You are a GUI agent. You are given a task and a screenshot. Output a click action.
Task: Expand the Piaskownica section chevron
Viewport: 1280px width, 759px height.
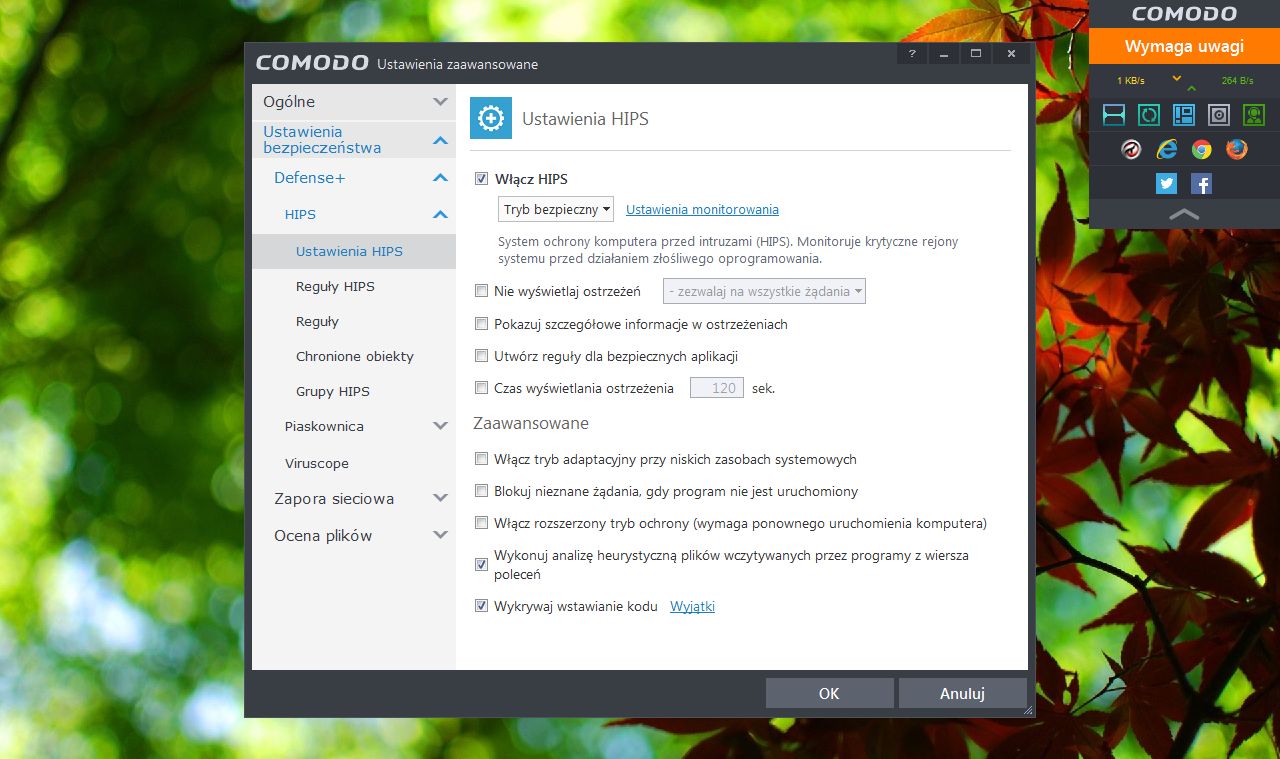tap(440, 426)
